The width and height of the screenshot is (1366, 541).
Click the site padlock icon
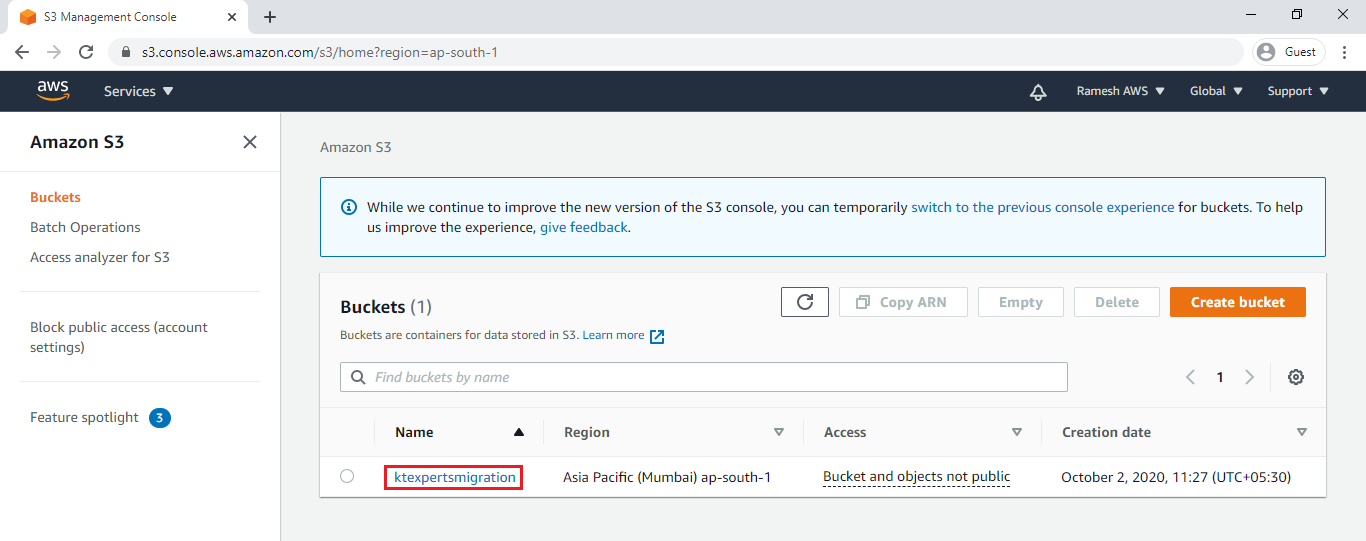[126, 52]
